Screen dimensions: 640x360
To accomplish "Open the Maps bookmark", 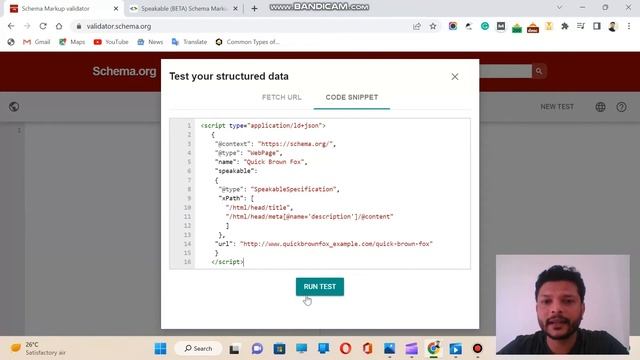I will [72, 42].
